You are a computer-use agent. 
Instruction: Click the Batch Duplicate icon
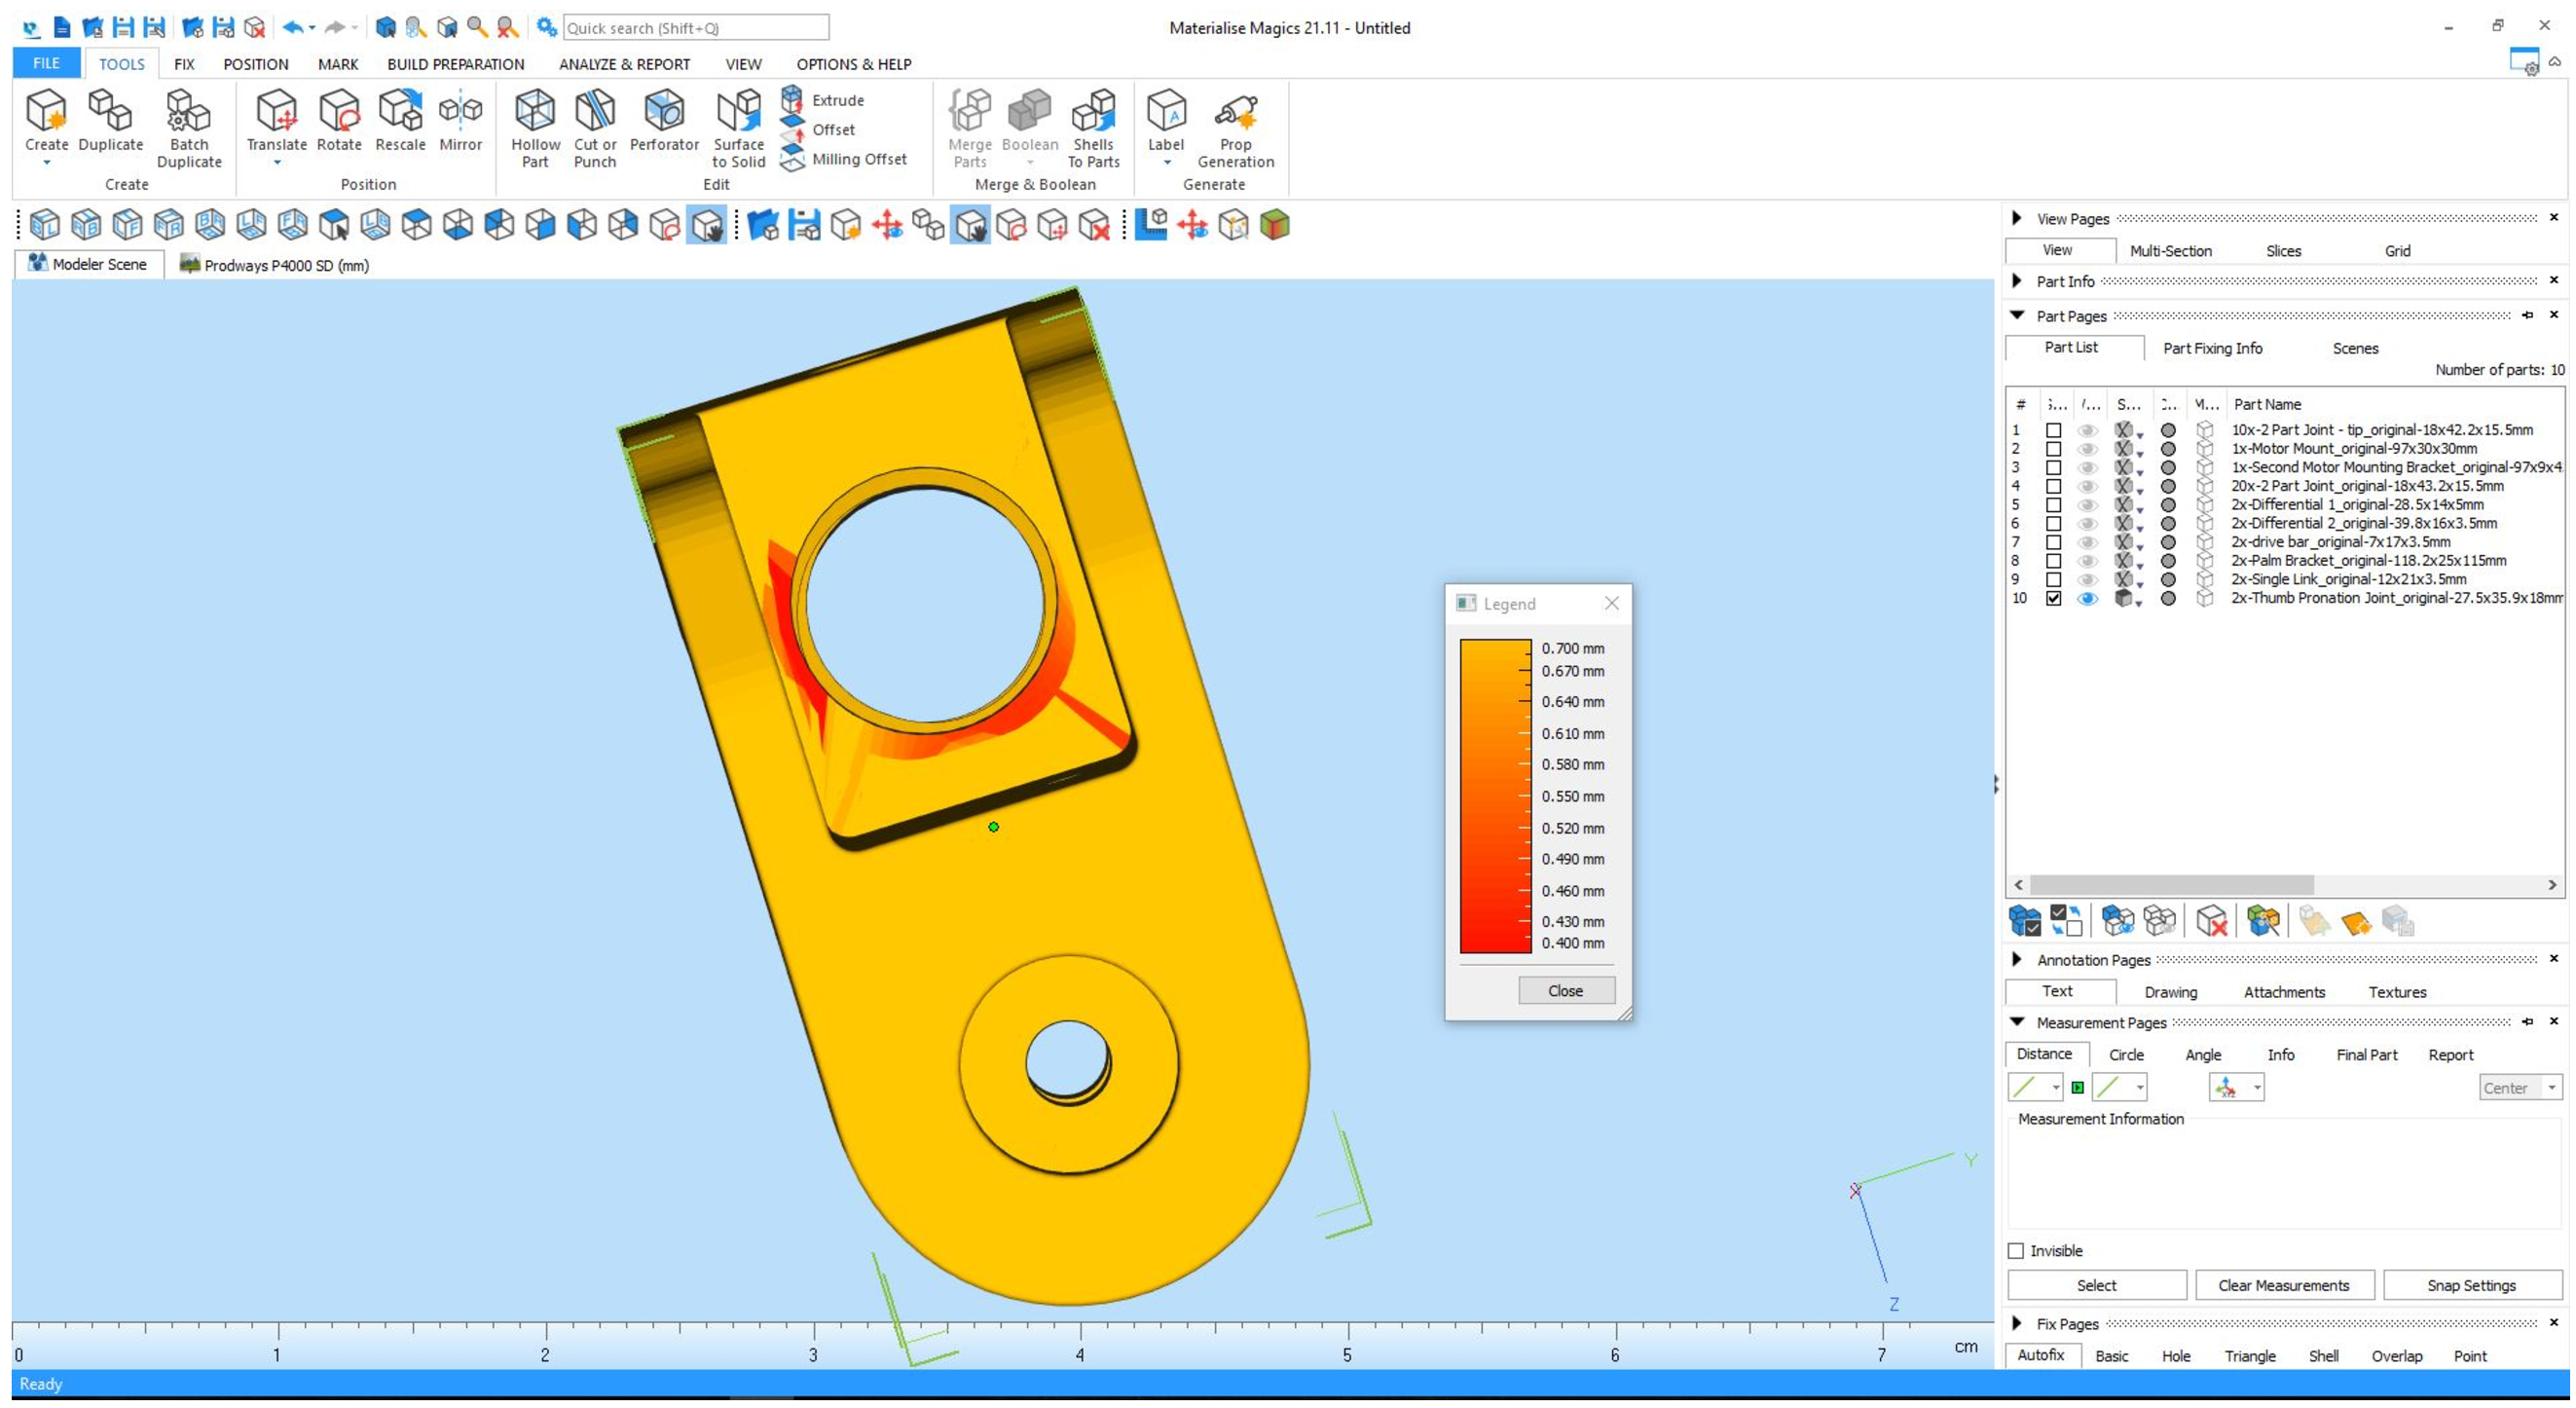click(188, 112)
